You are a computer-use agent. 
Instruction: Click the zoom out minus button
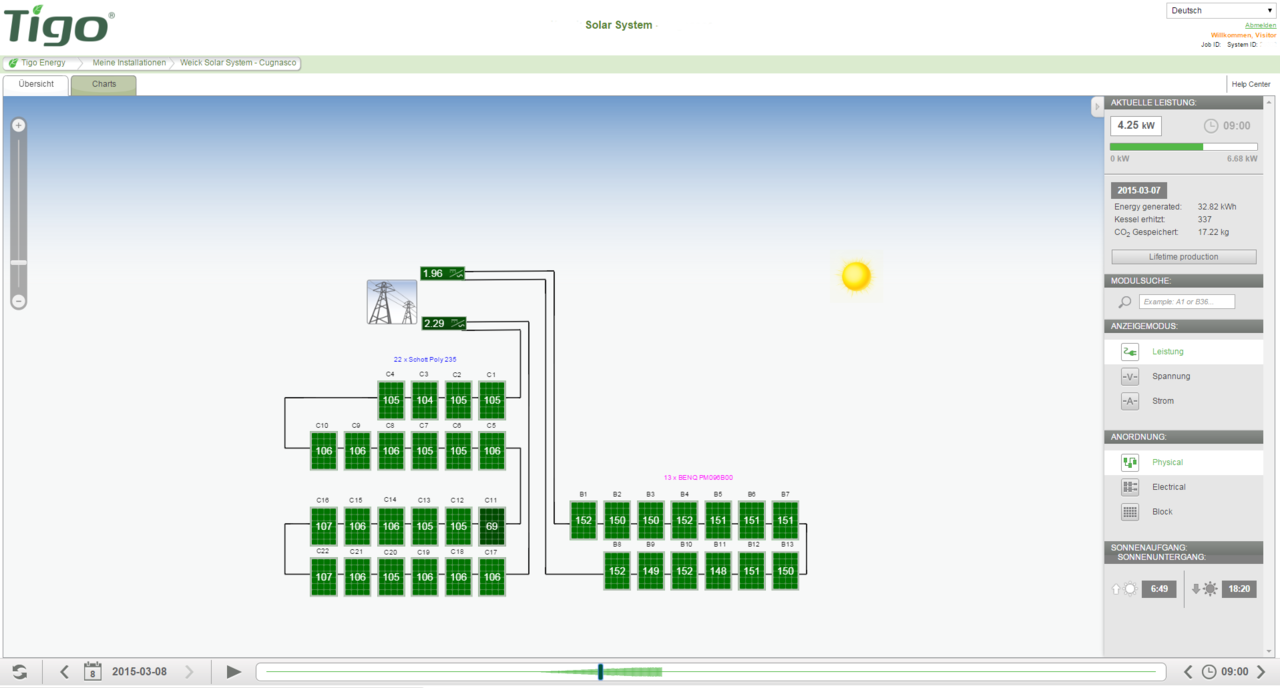tap(18, 301)
